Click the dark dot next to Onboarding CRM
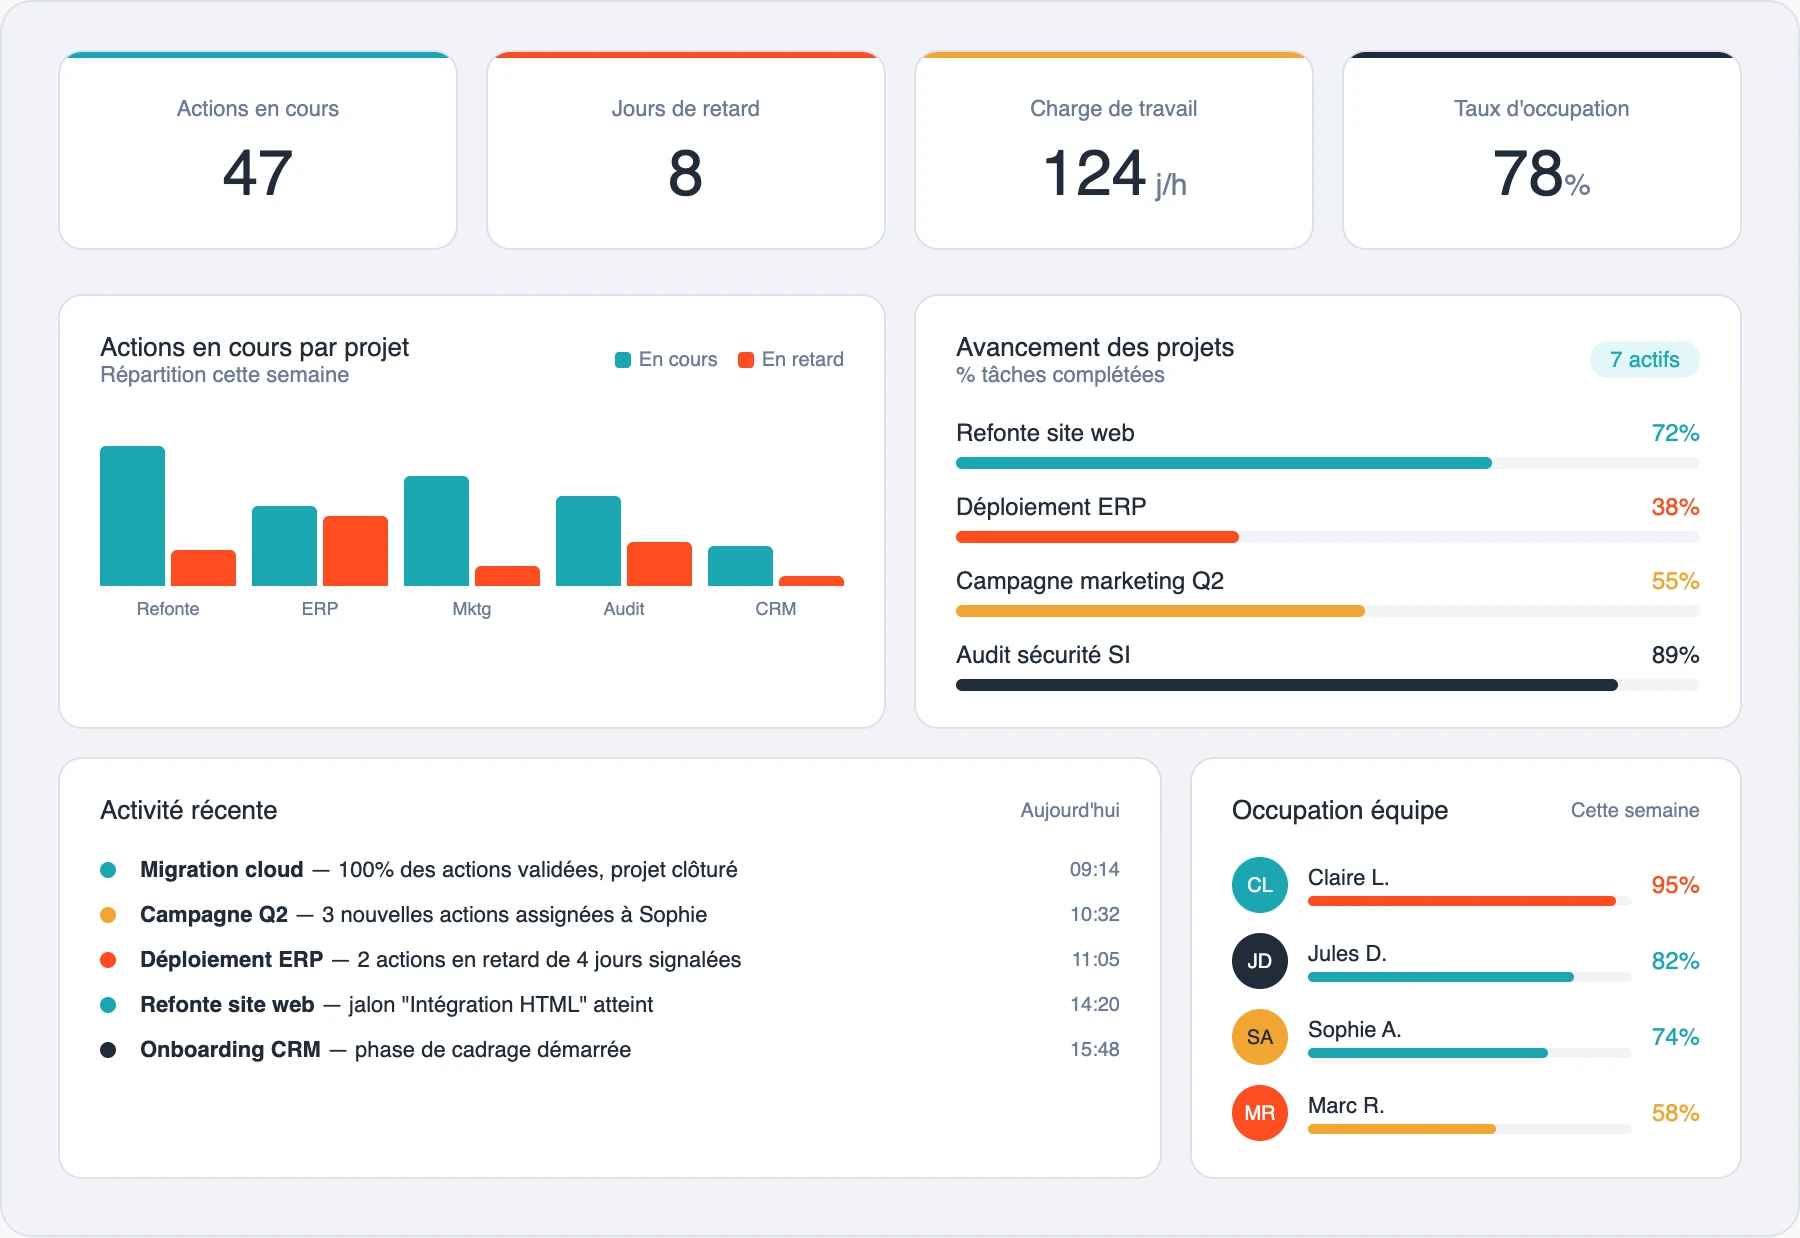 point(108,1049)
